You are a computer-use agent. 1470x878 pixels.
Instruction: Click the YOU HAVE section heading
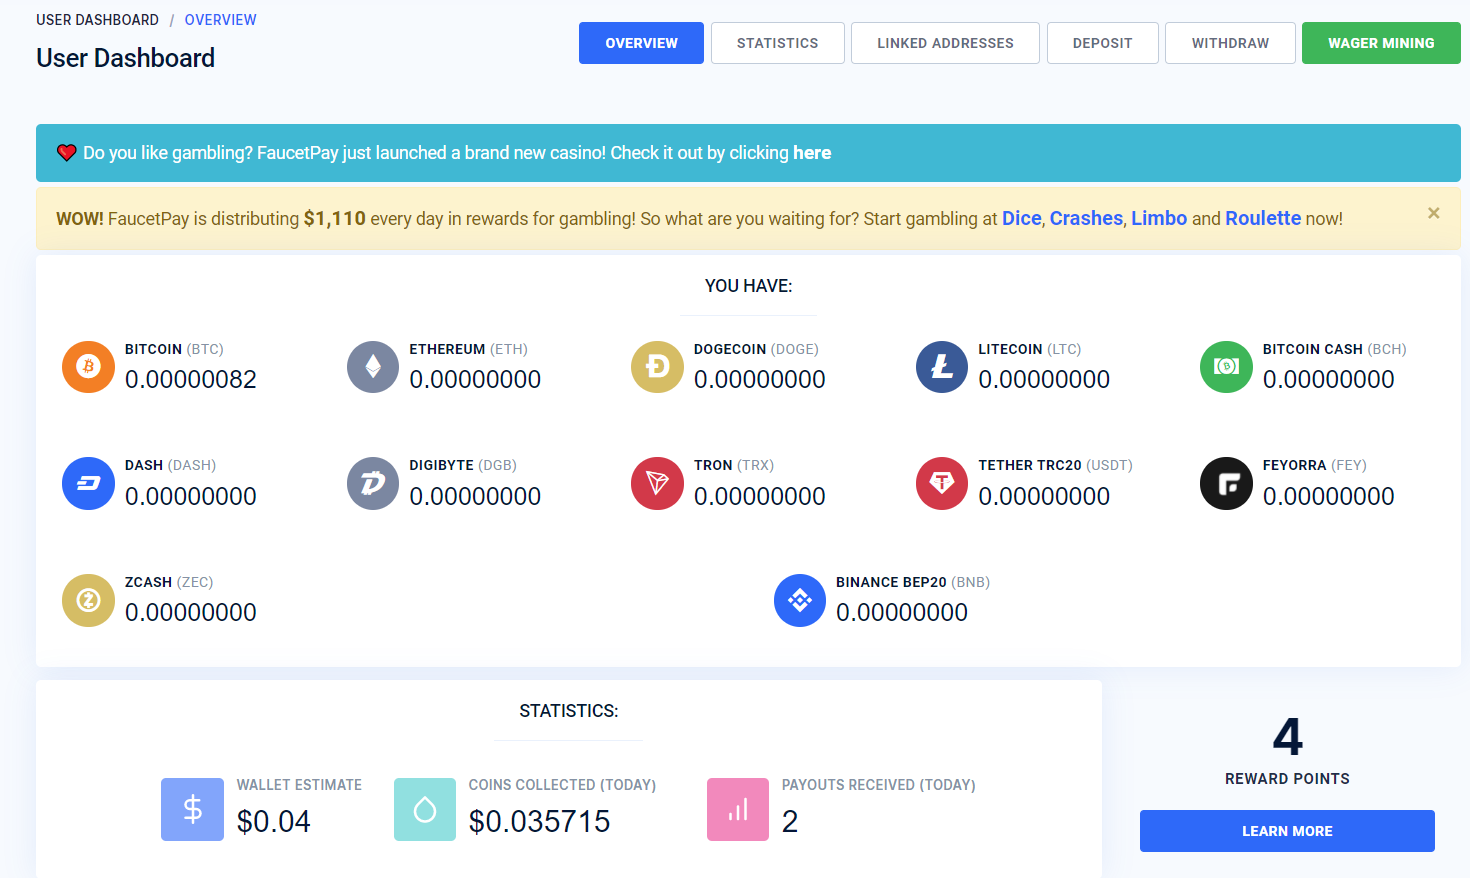coord(748,286)
